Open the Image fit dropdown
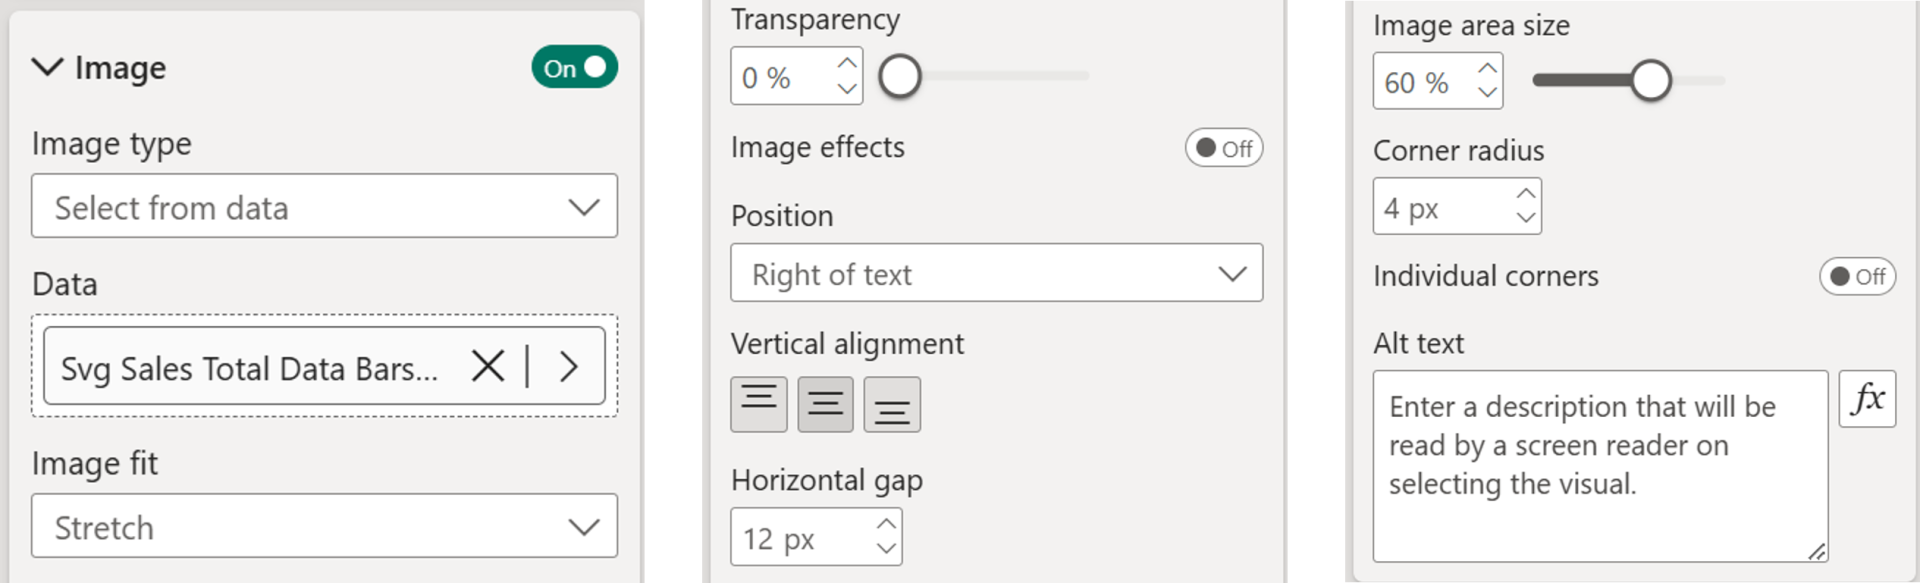The image size is (1920, 583). 324,526
